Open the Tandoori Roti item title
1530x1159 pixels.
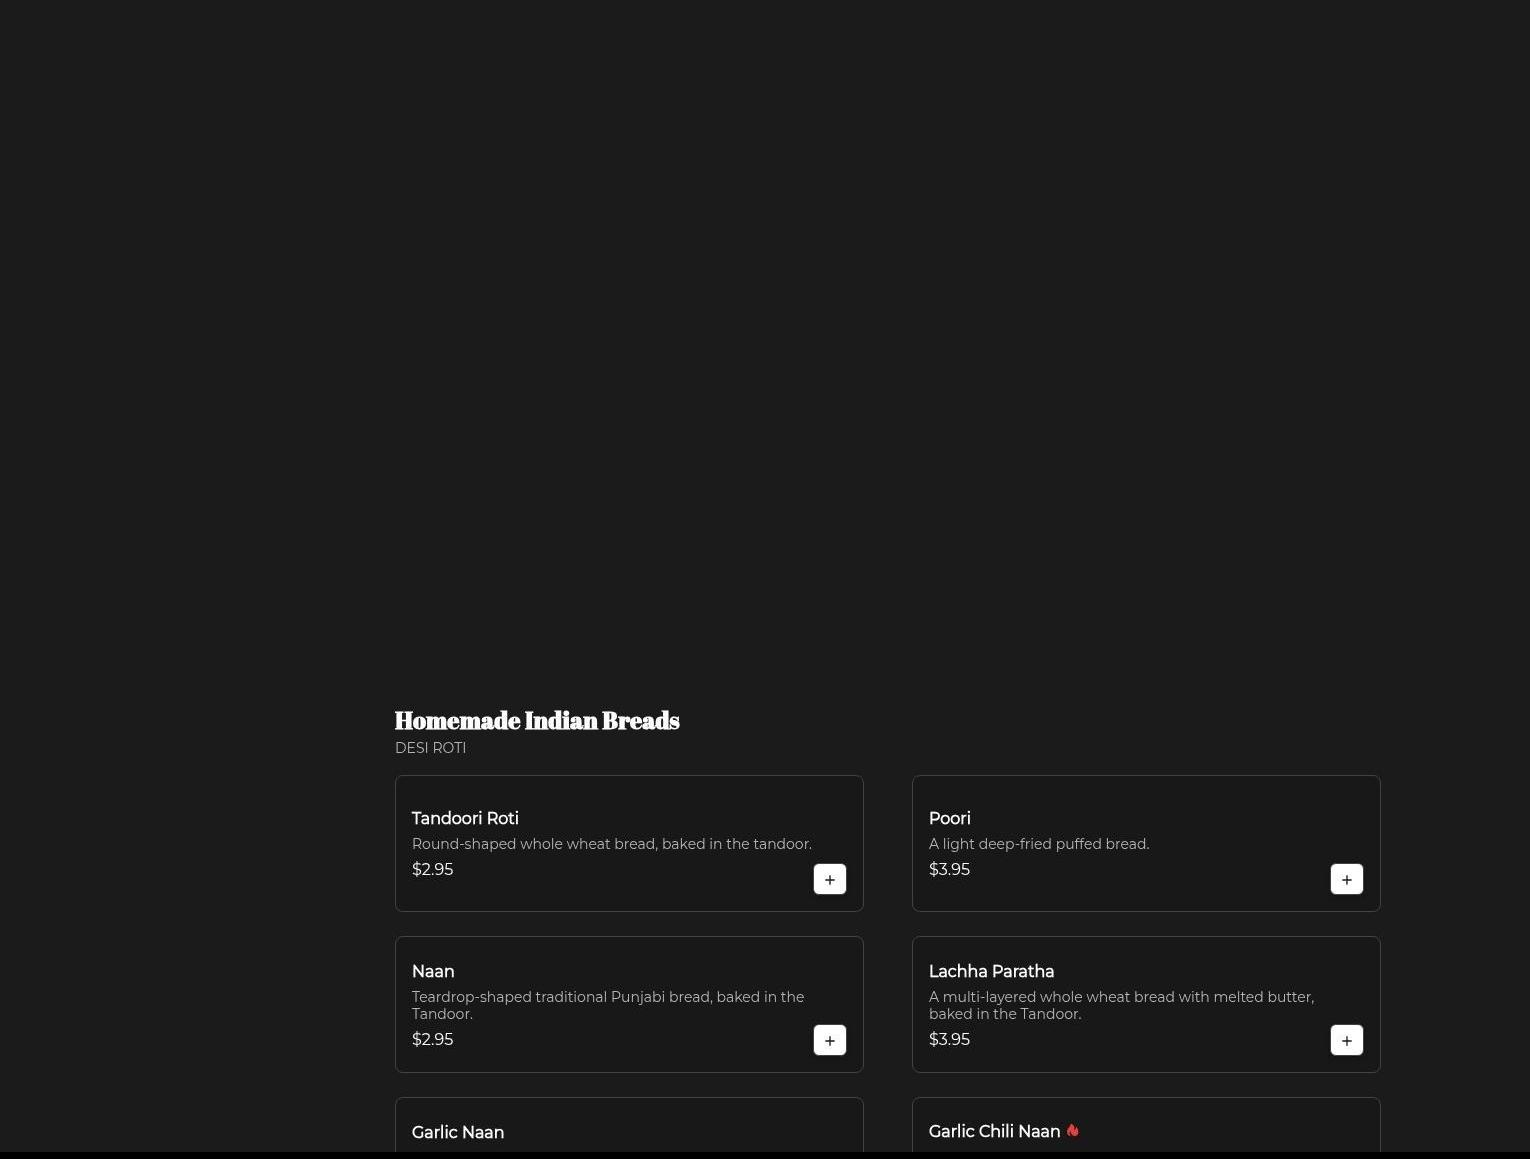click(465, 818)
